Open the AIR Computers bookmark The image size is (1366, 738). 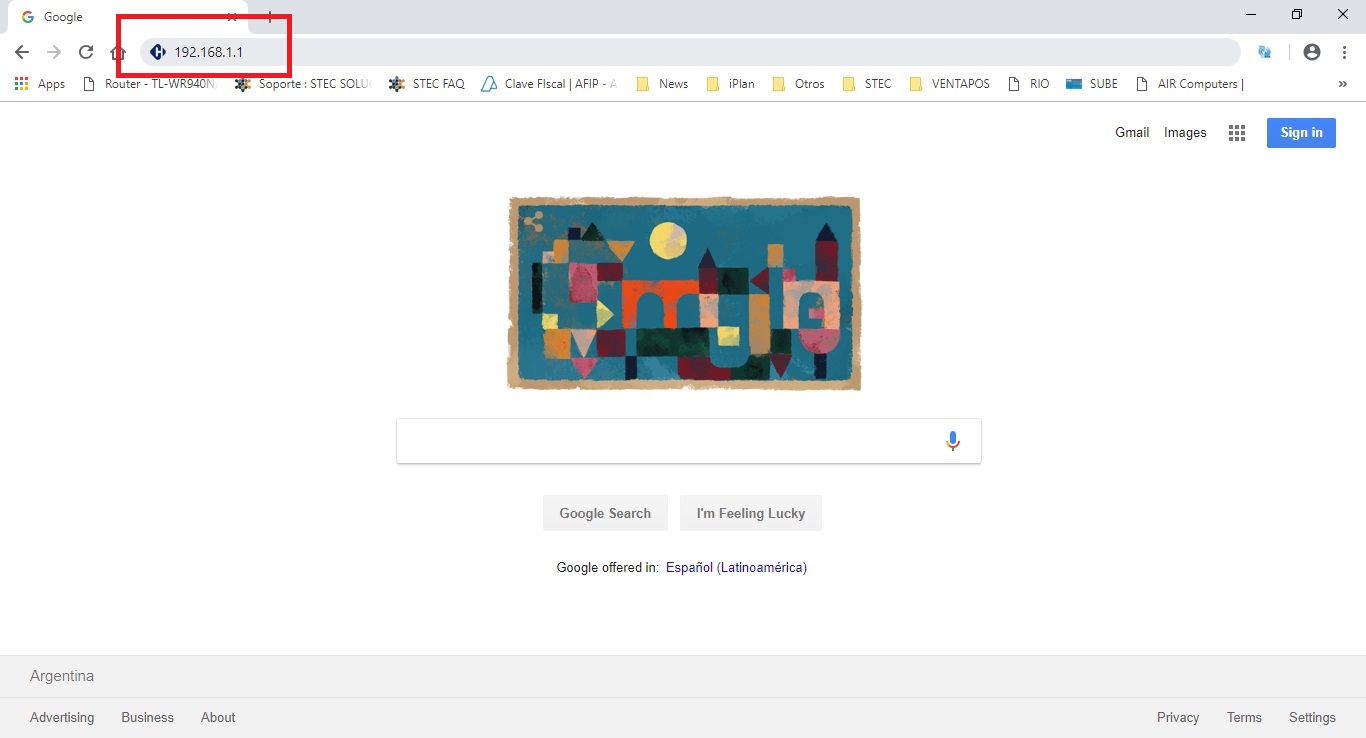tap(1190, 84)
